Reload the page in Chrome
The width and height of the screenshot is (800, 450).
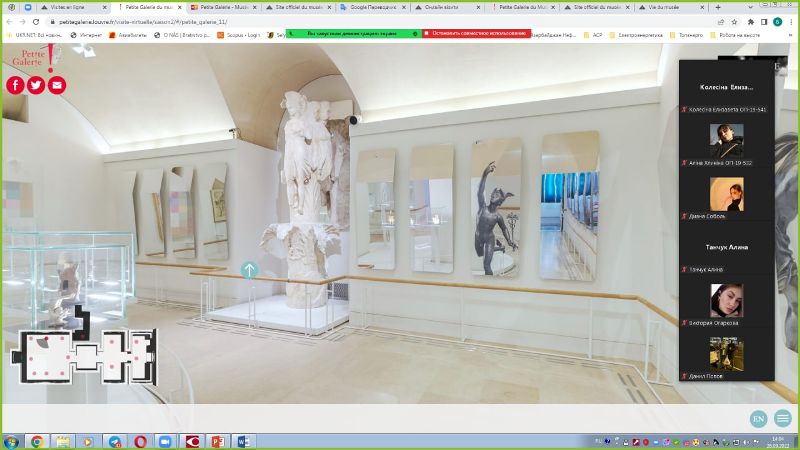pyautogui.click(x=36, y=22)
